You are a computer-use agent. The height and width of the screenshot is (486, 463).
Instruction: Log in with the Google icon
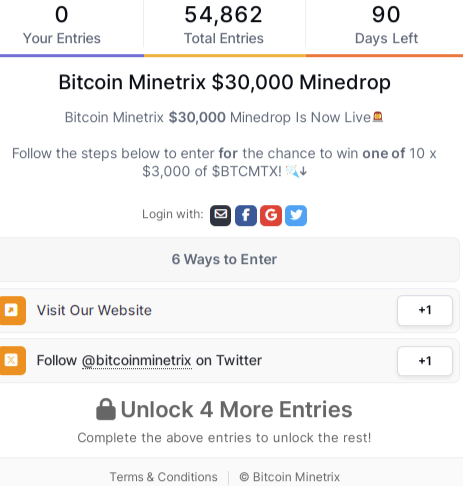tap(271, 215)
